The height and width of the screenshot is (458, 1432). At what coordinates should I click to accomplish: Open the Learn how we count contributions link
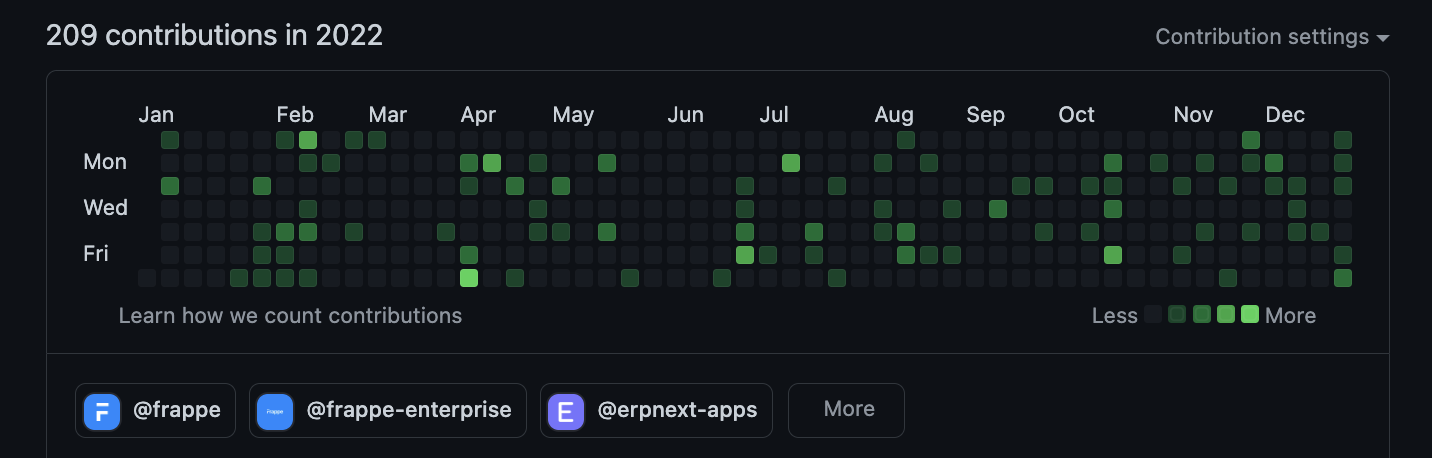290,316
